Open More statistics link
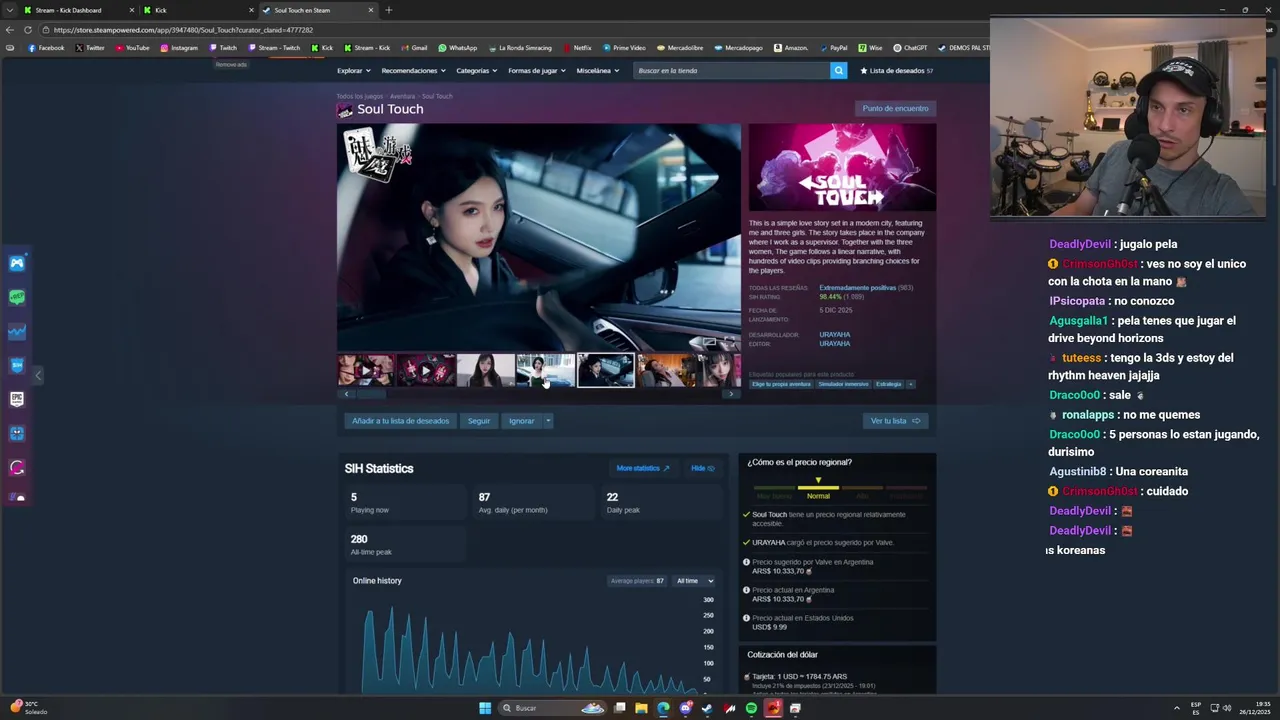Image resolution: width=1280 pixels, height=720 pixels. (x=643, y=468)
